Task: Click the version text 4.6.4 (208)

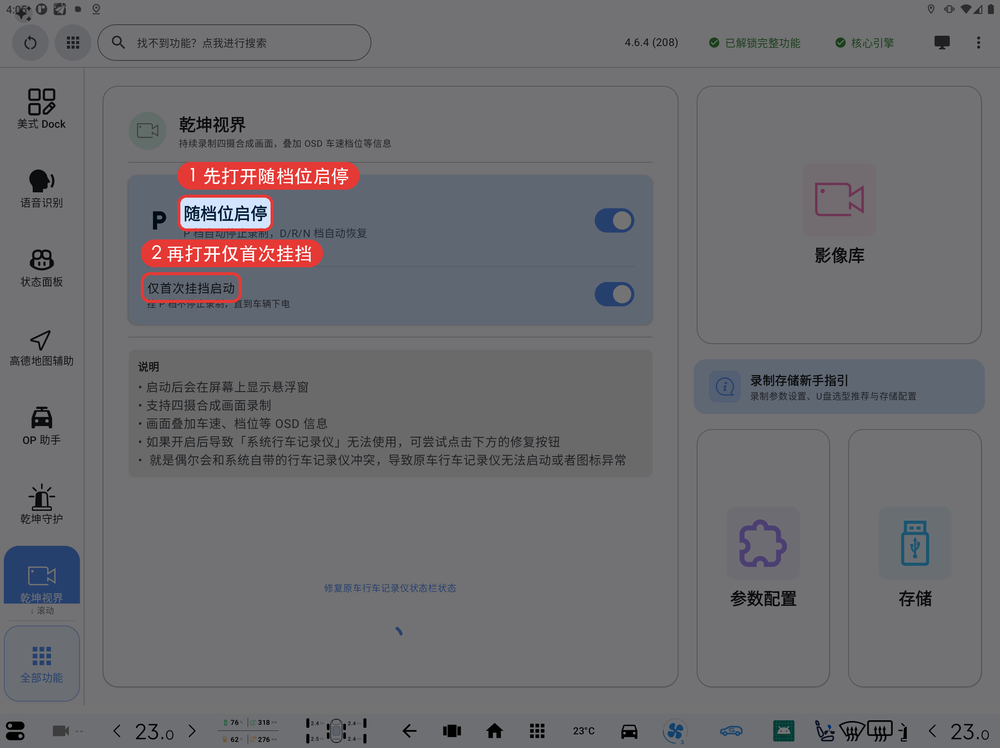Action: pos(651,43)
